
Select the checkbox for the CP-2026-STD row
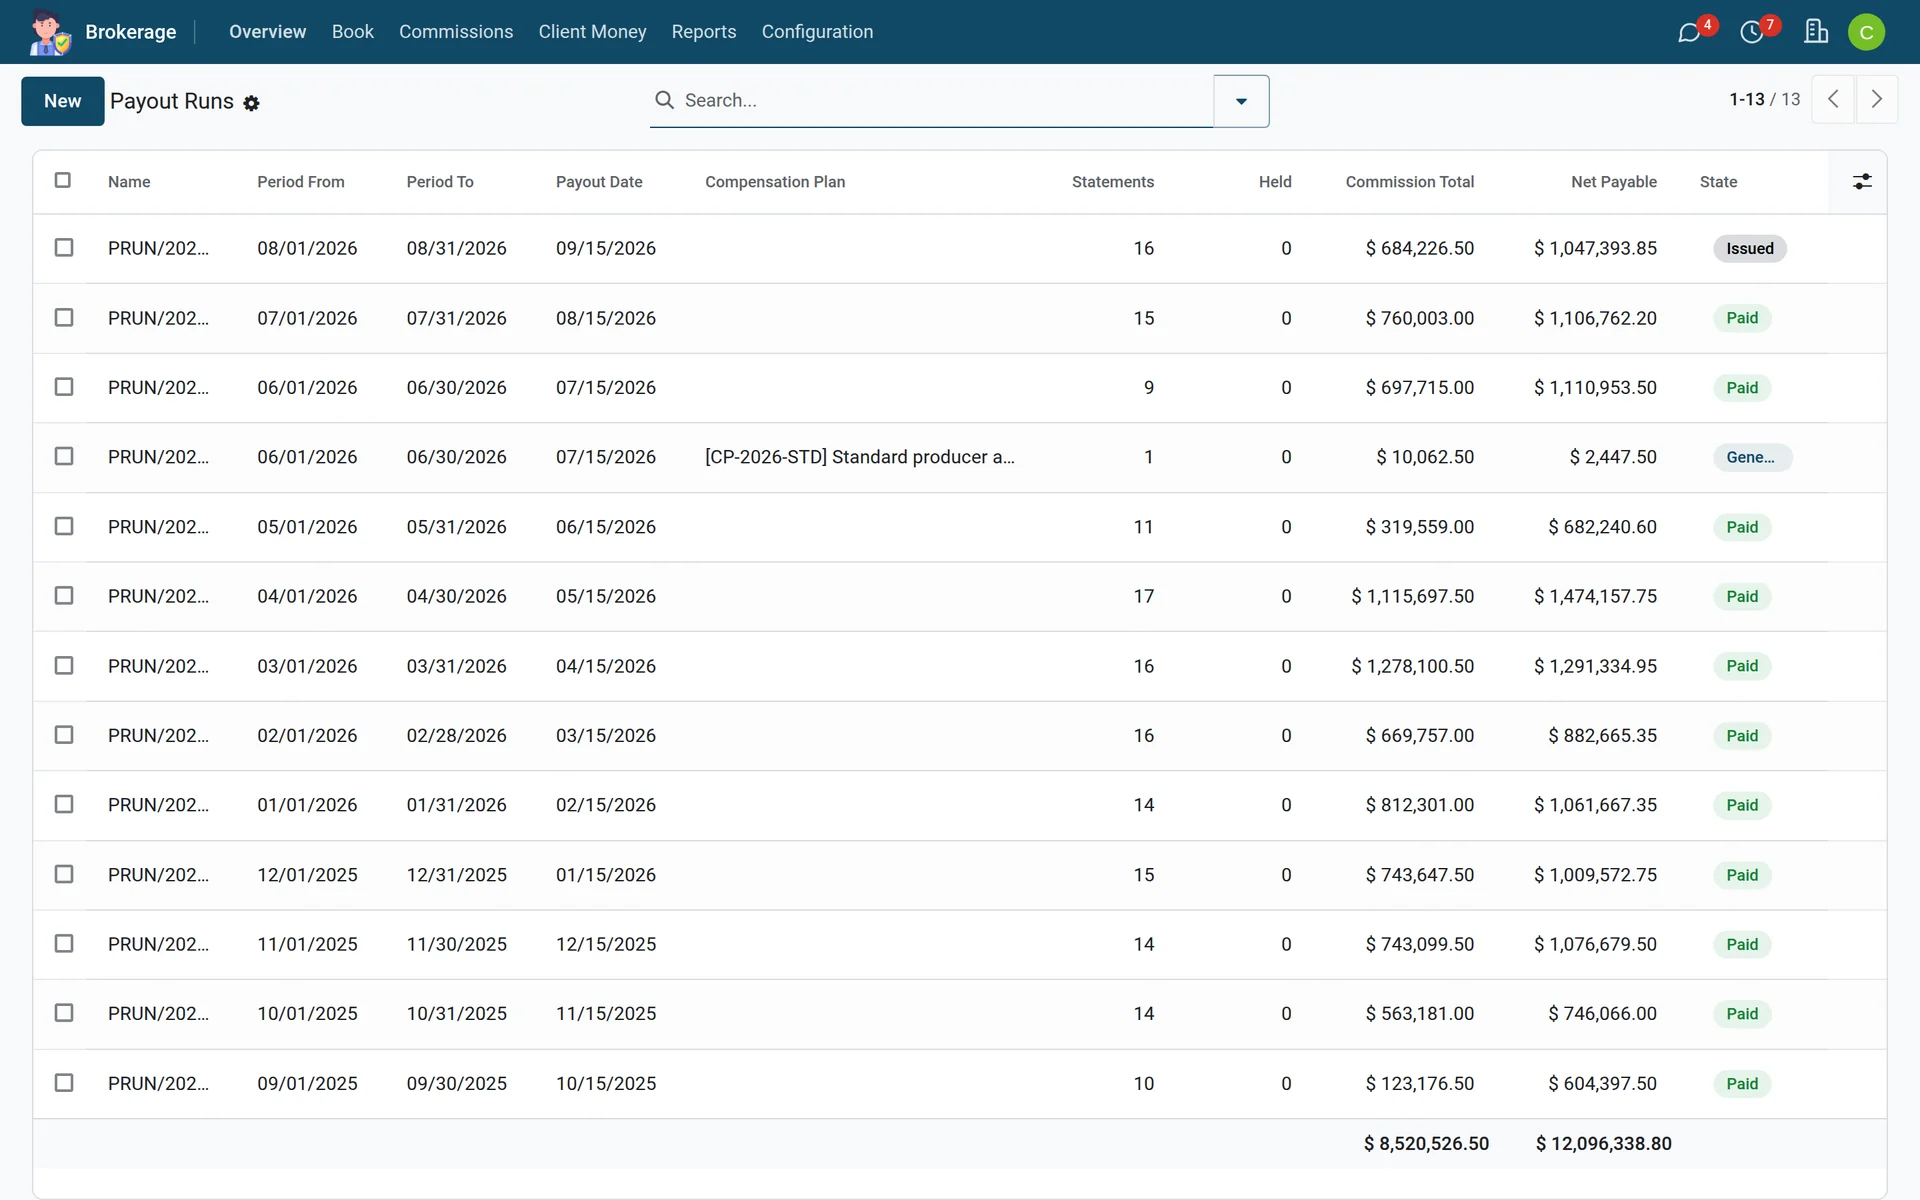tap(64, 456)
